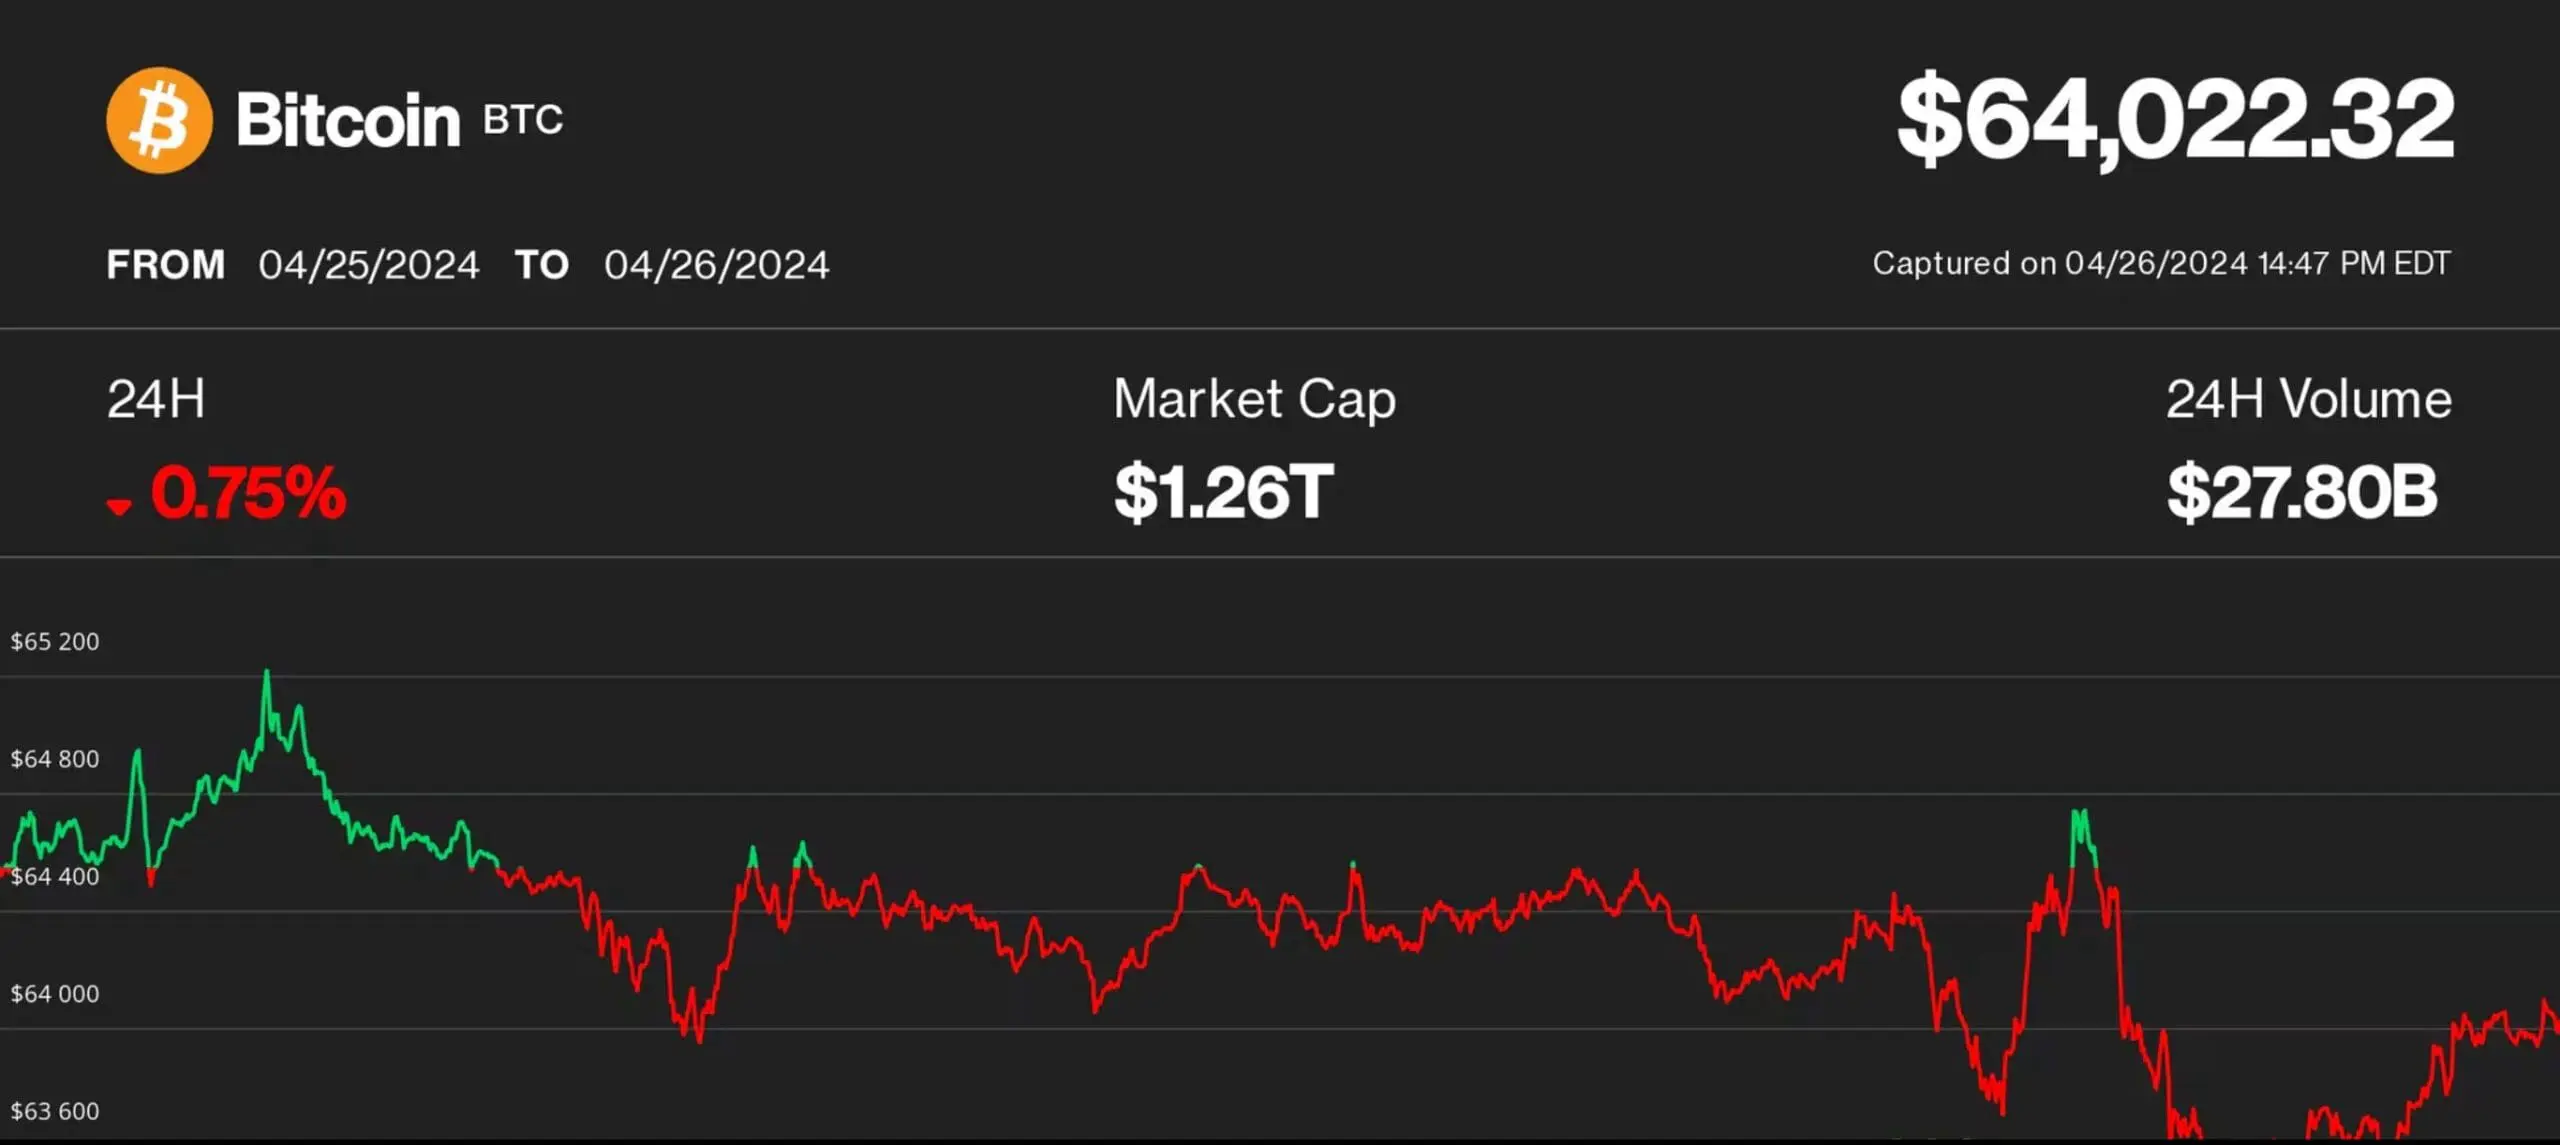Select the 24H change label
The width and height of the screenshot is (2560, 1145).
[156, 399]
